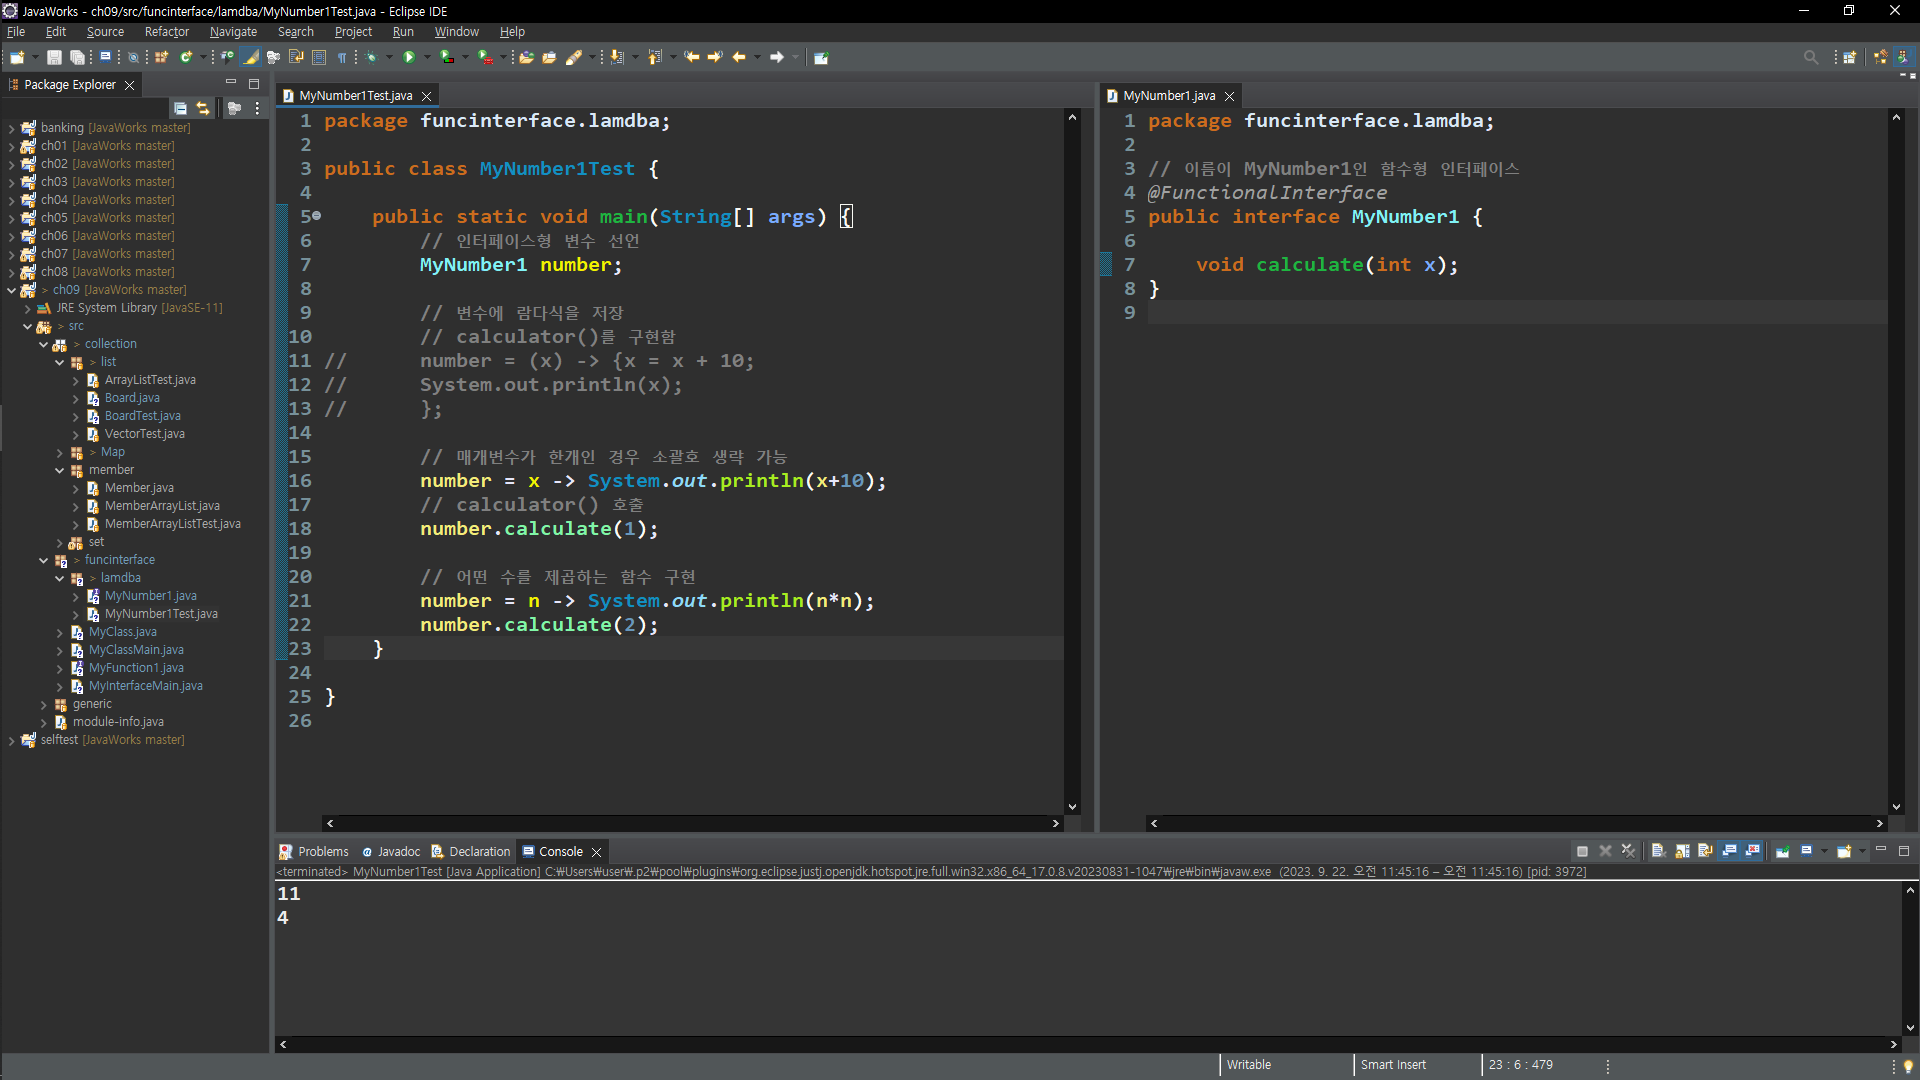Open the Refactor menu
The image size is (1920, 1080).
pos(166,32)
